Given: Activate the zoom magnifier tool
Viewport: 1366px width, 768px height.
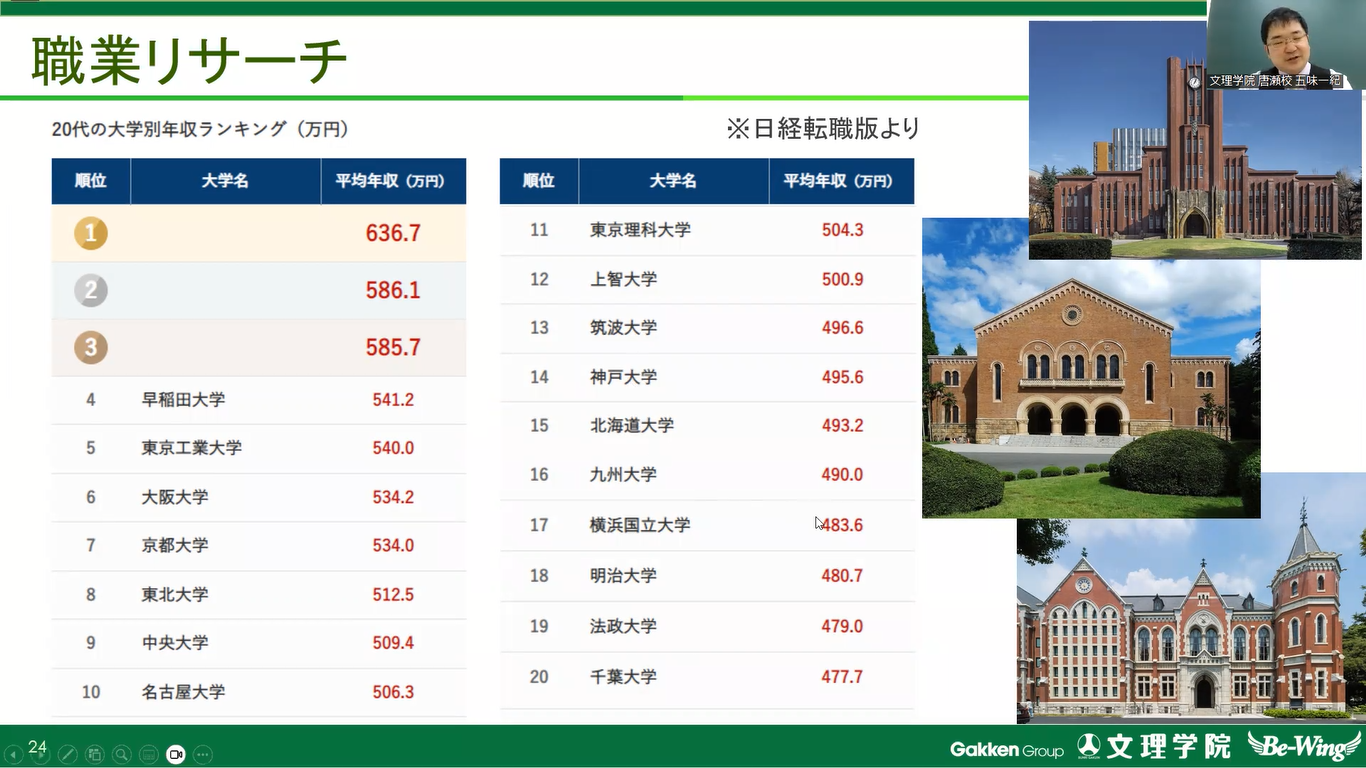Looking at the screenshot, I should tap(121, 755).
